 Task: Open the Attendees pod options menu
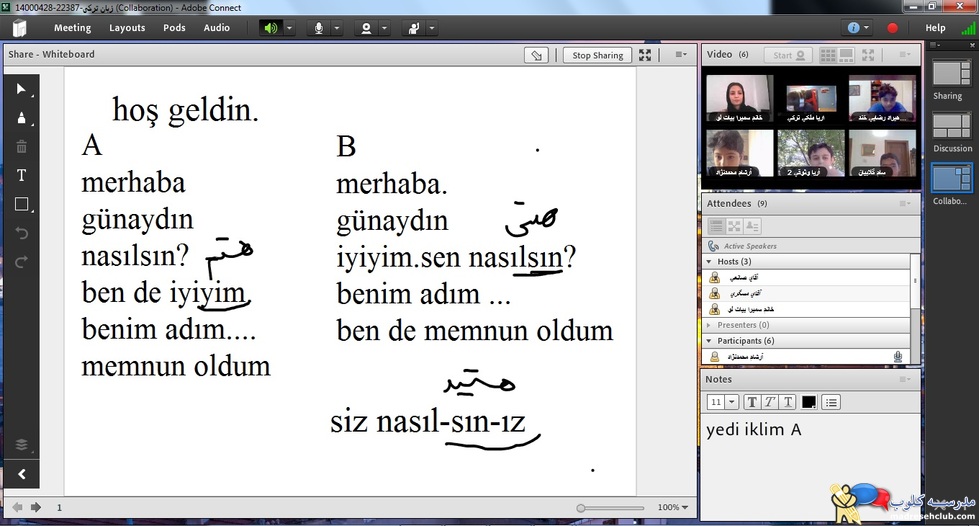click(x=905, y=204)
